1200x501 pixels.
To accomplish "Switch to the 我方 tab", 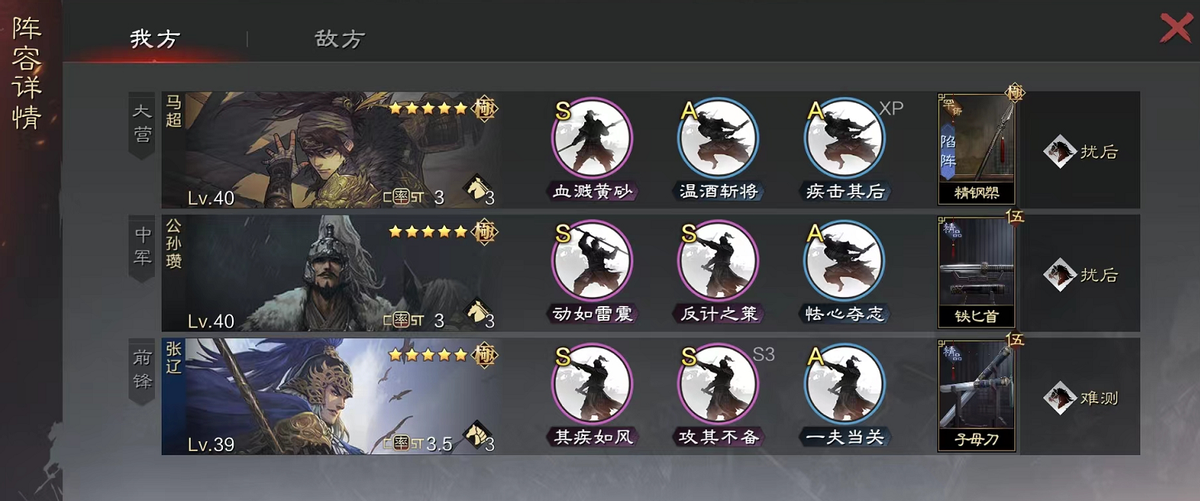I will (x=155, y=39).
